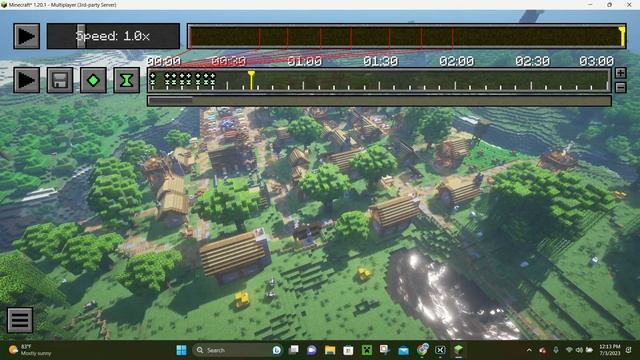
Task: Add position keyframe with green diamond button
Action: (93, 80)
